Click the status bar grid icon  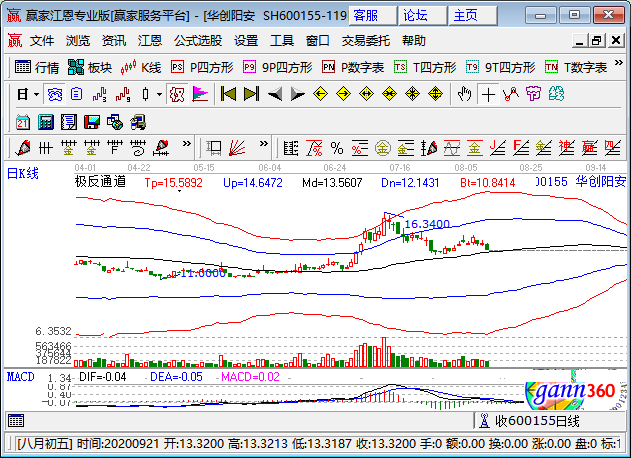(16, 421)
